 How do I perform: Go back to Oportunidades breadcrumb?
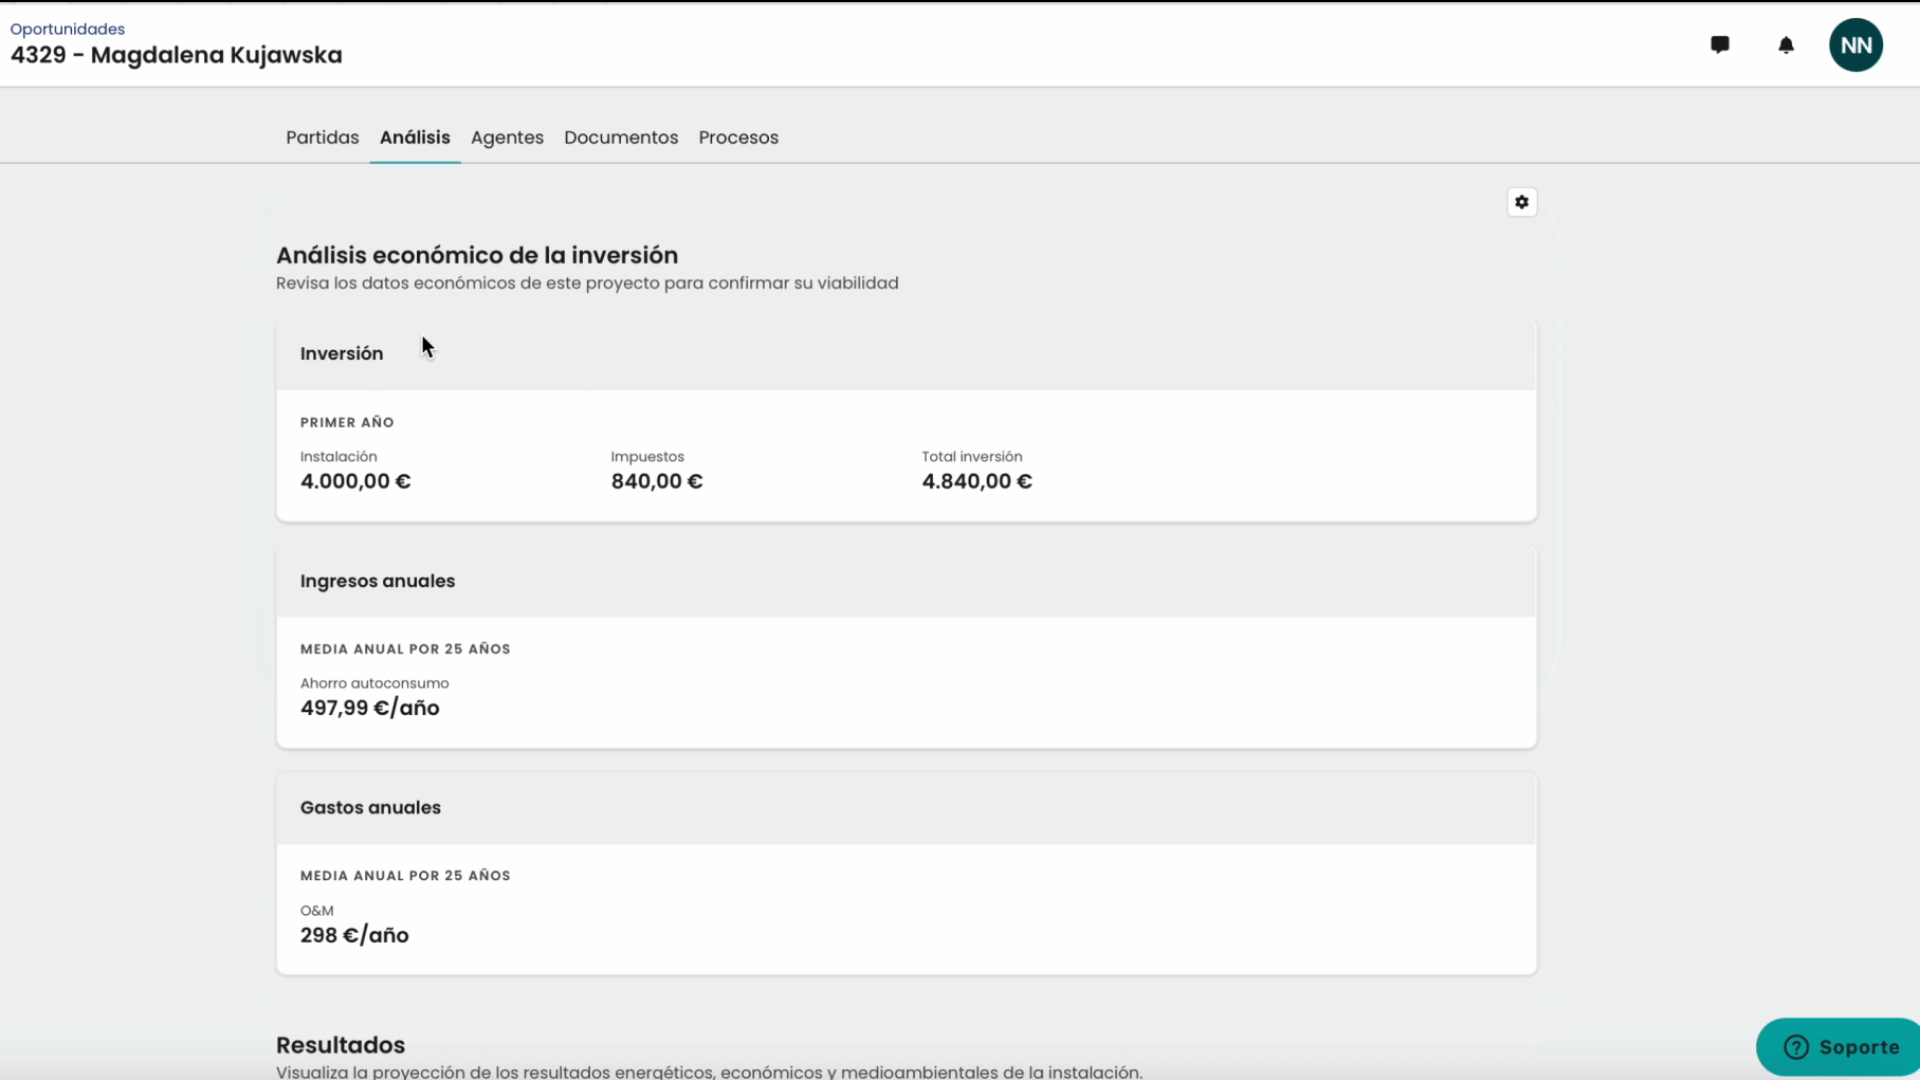(x=67, y=29)
